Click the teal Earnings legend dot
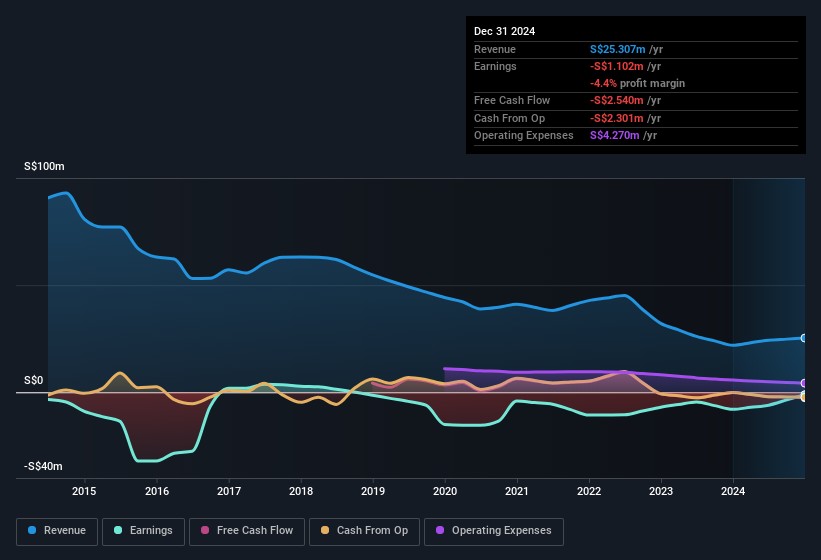The width and height of the screenshot is (821, 560). point(119,531)
